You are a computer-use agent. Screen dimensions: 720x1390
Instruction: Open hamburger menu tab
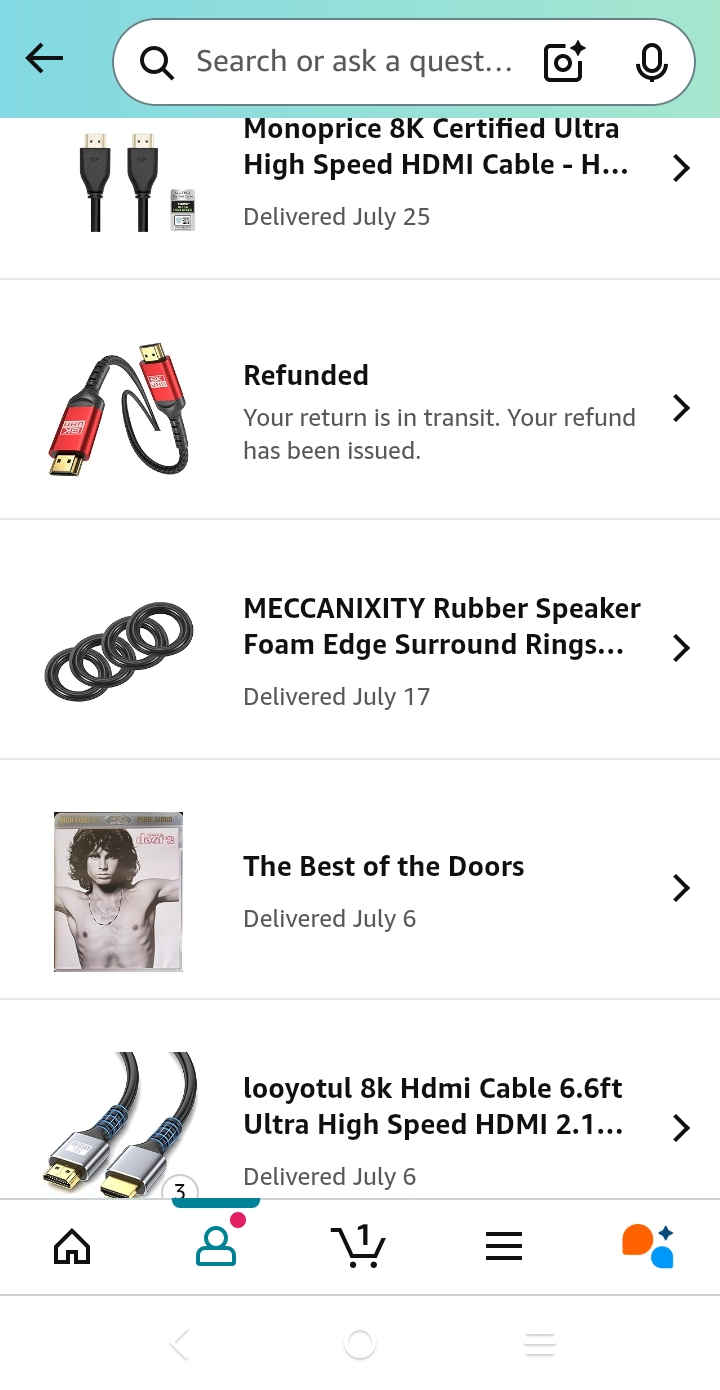tap(504, 1246)
